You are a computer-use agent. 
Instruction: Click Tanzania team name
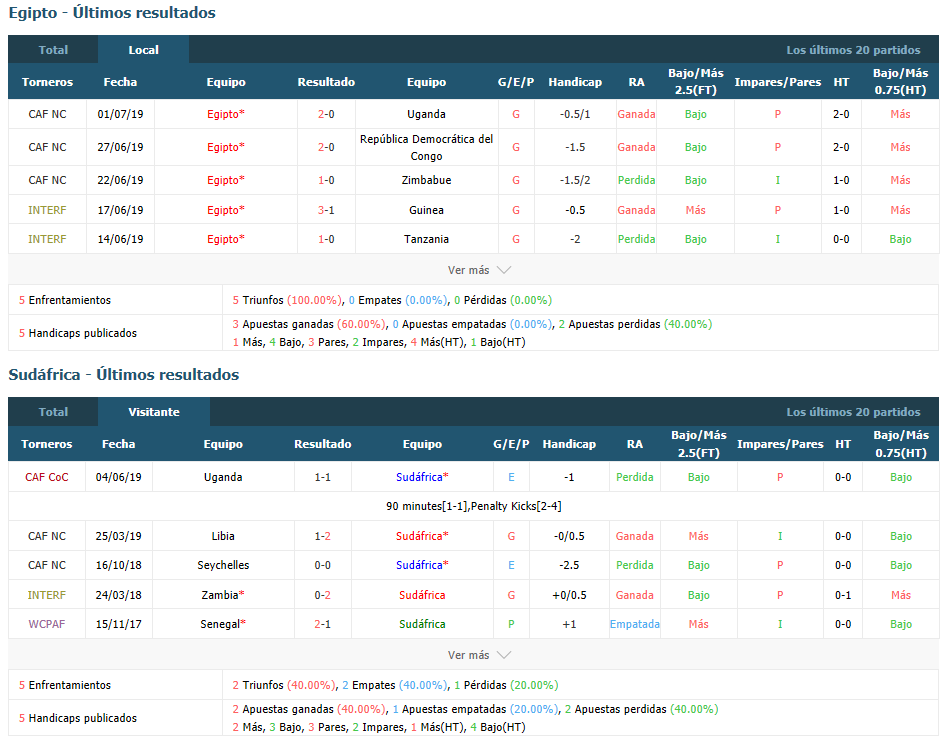(426, 239)
